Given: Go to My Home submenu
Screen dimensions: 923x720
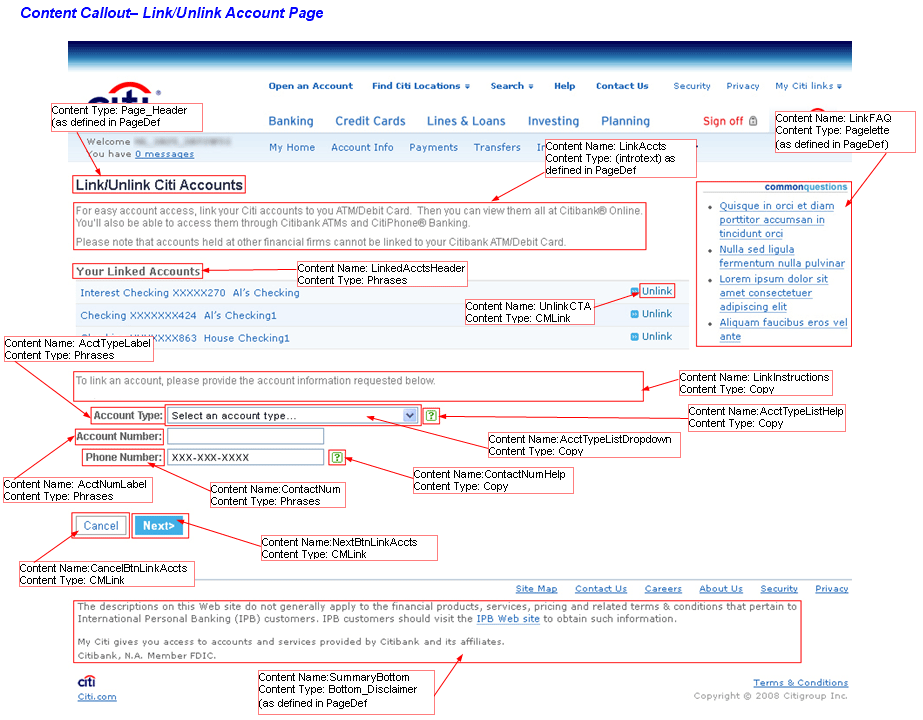Looking at the screenshot, I should 292,148.
